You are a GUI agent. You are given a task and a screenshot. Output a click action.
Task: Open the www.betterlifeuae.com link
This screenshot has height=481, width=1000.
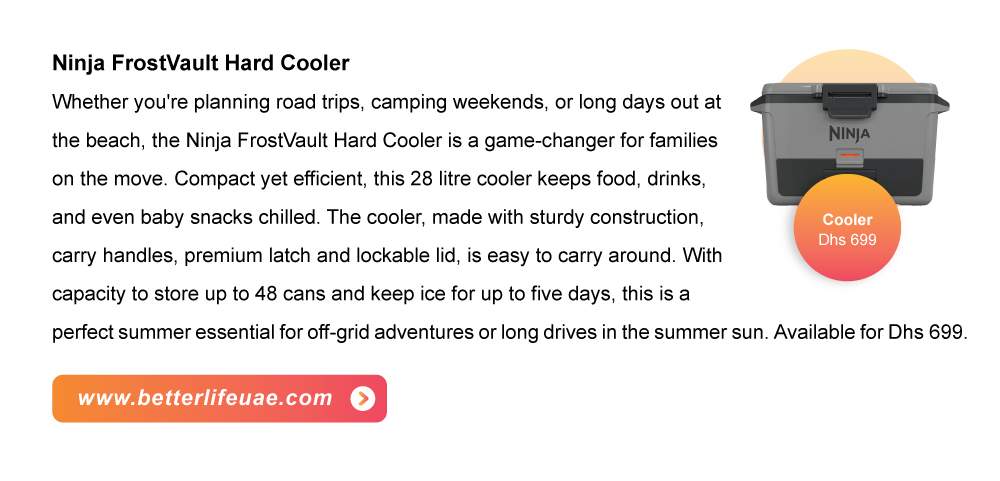pos(219,399)
